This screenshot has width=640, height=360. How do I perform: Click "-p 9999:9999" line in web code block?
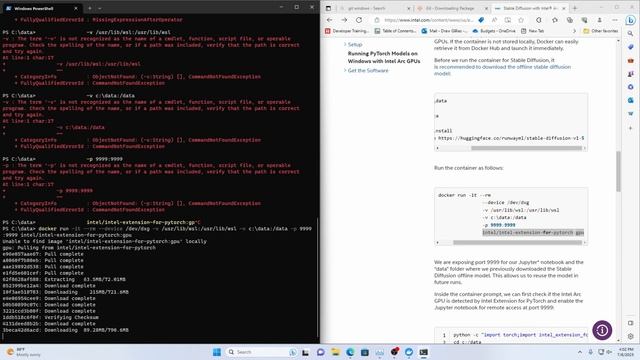coord(499,225)
